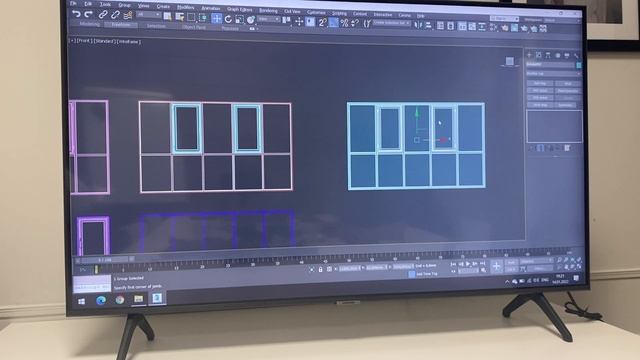This screenshot has height=360, width=640.
Task: Click the Redo arrow icon
Action: click(89, 14)
